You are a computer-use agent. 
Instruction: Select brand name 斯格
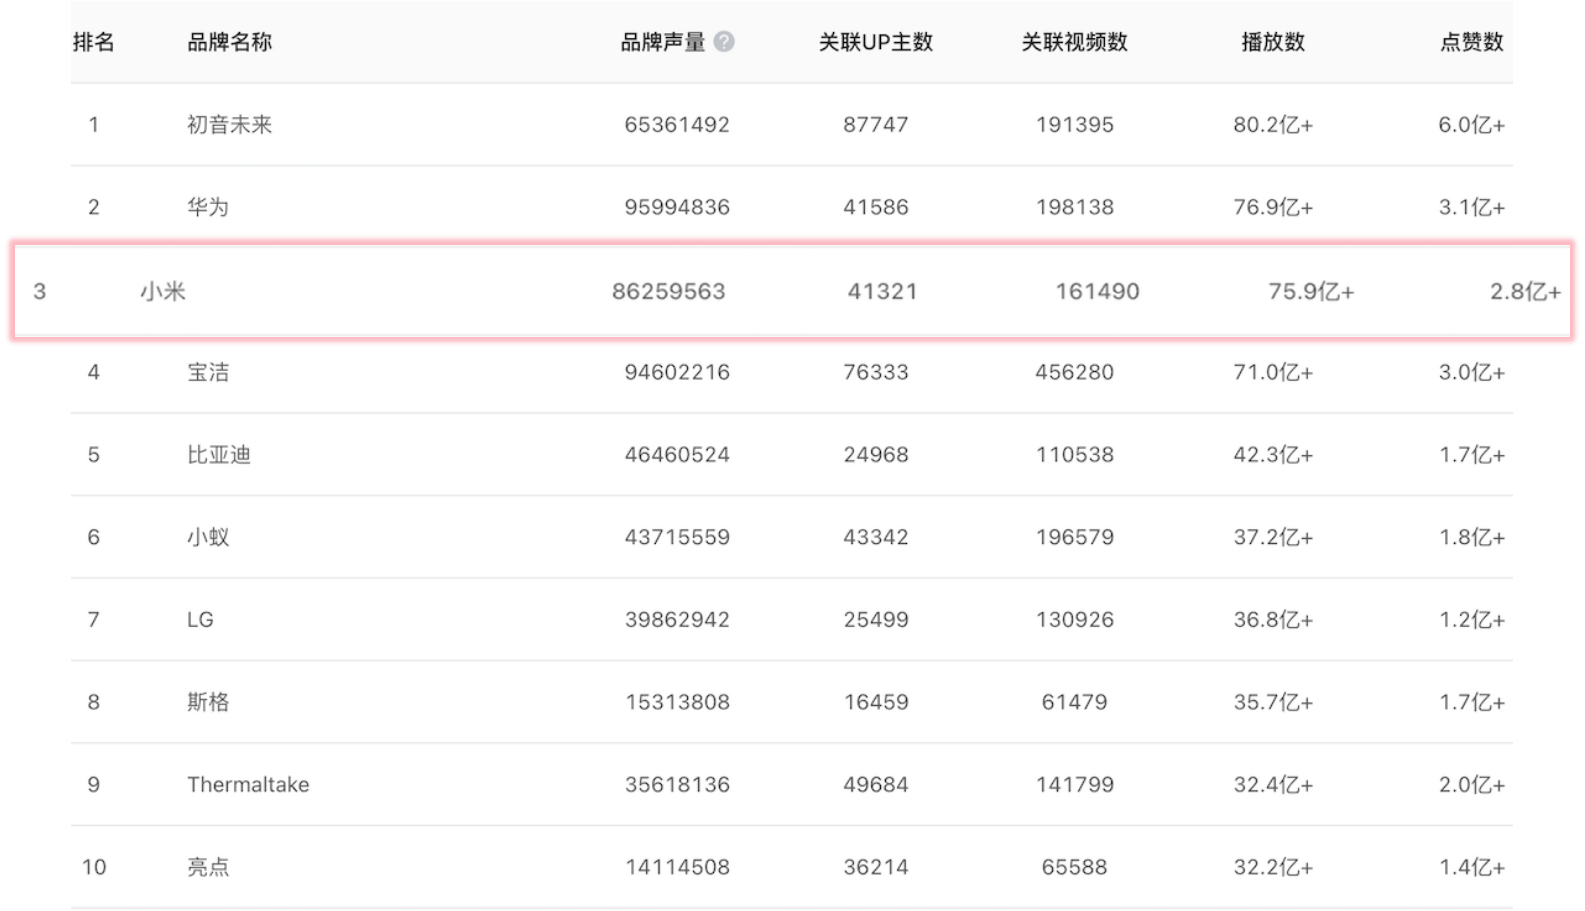[x=208, y=702]
